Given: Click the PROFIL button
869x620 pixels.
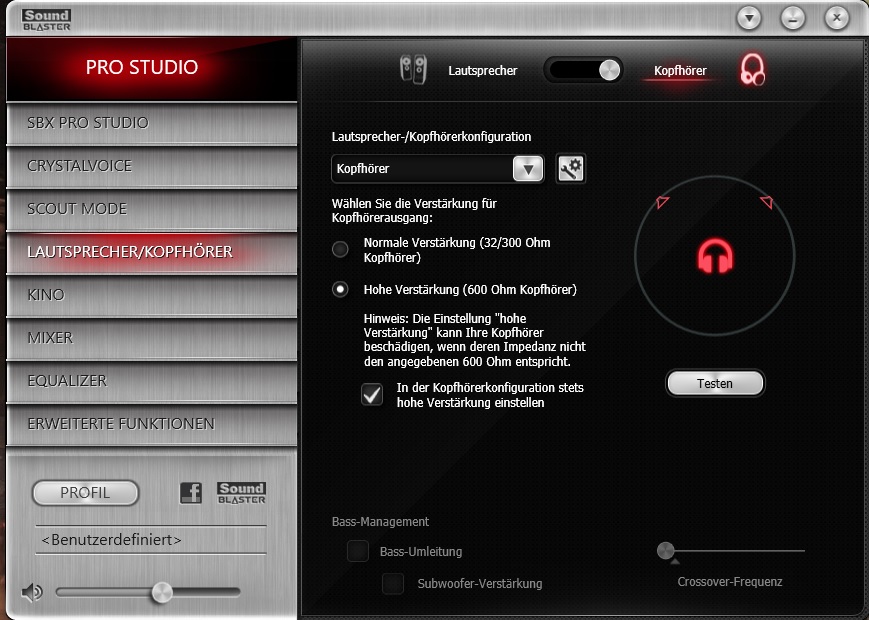Looking at the screenshot, I should click(x=85, y=493).
